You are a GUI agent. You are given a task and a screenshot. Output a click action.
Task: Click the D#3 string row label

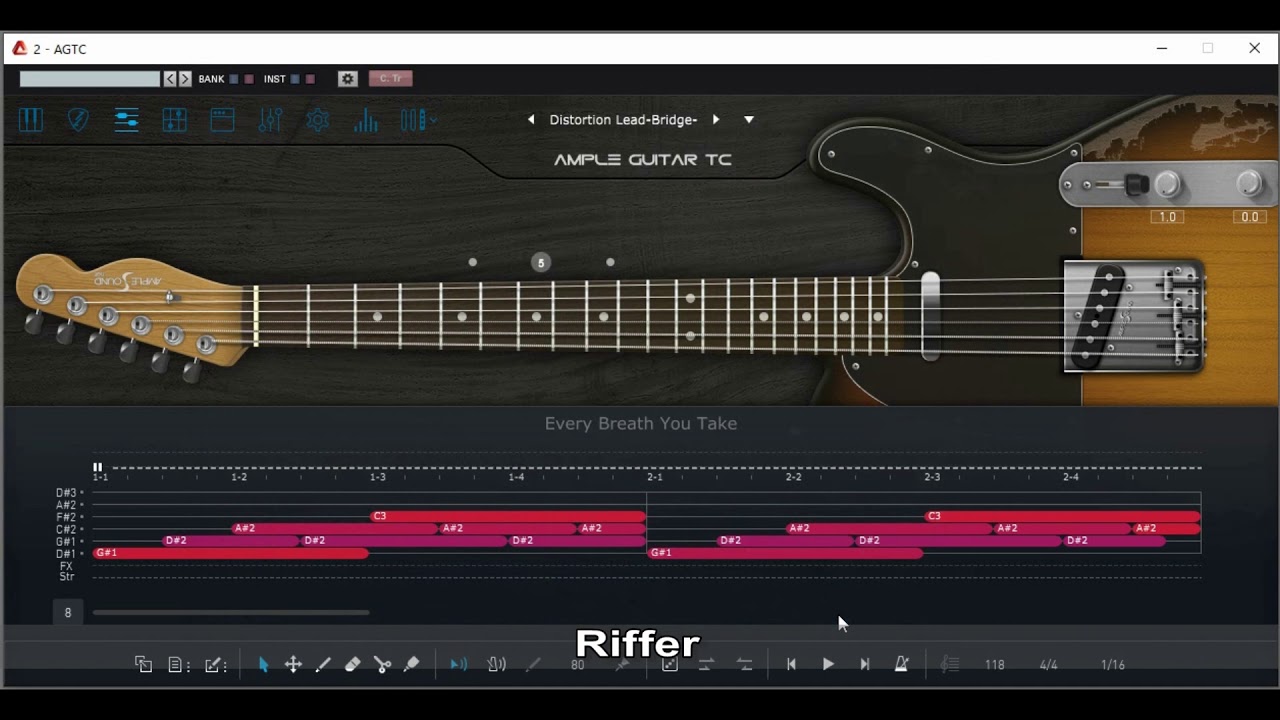tap(66, 493)
